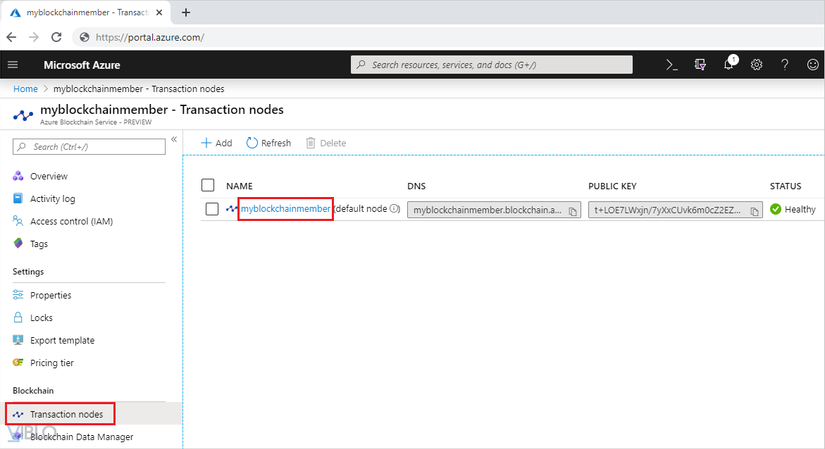Viewport: 825px width, 449px height.
Task: Open the Directory and subscription filter icon
Action: (x=700, y=65)
